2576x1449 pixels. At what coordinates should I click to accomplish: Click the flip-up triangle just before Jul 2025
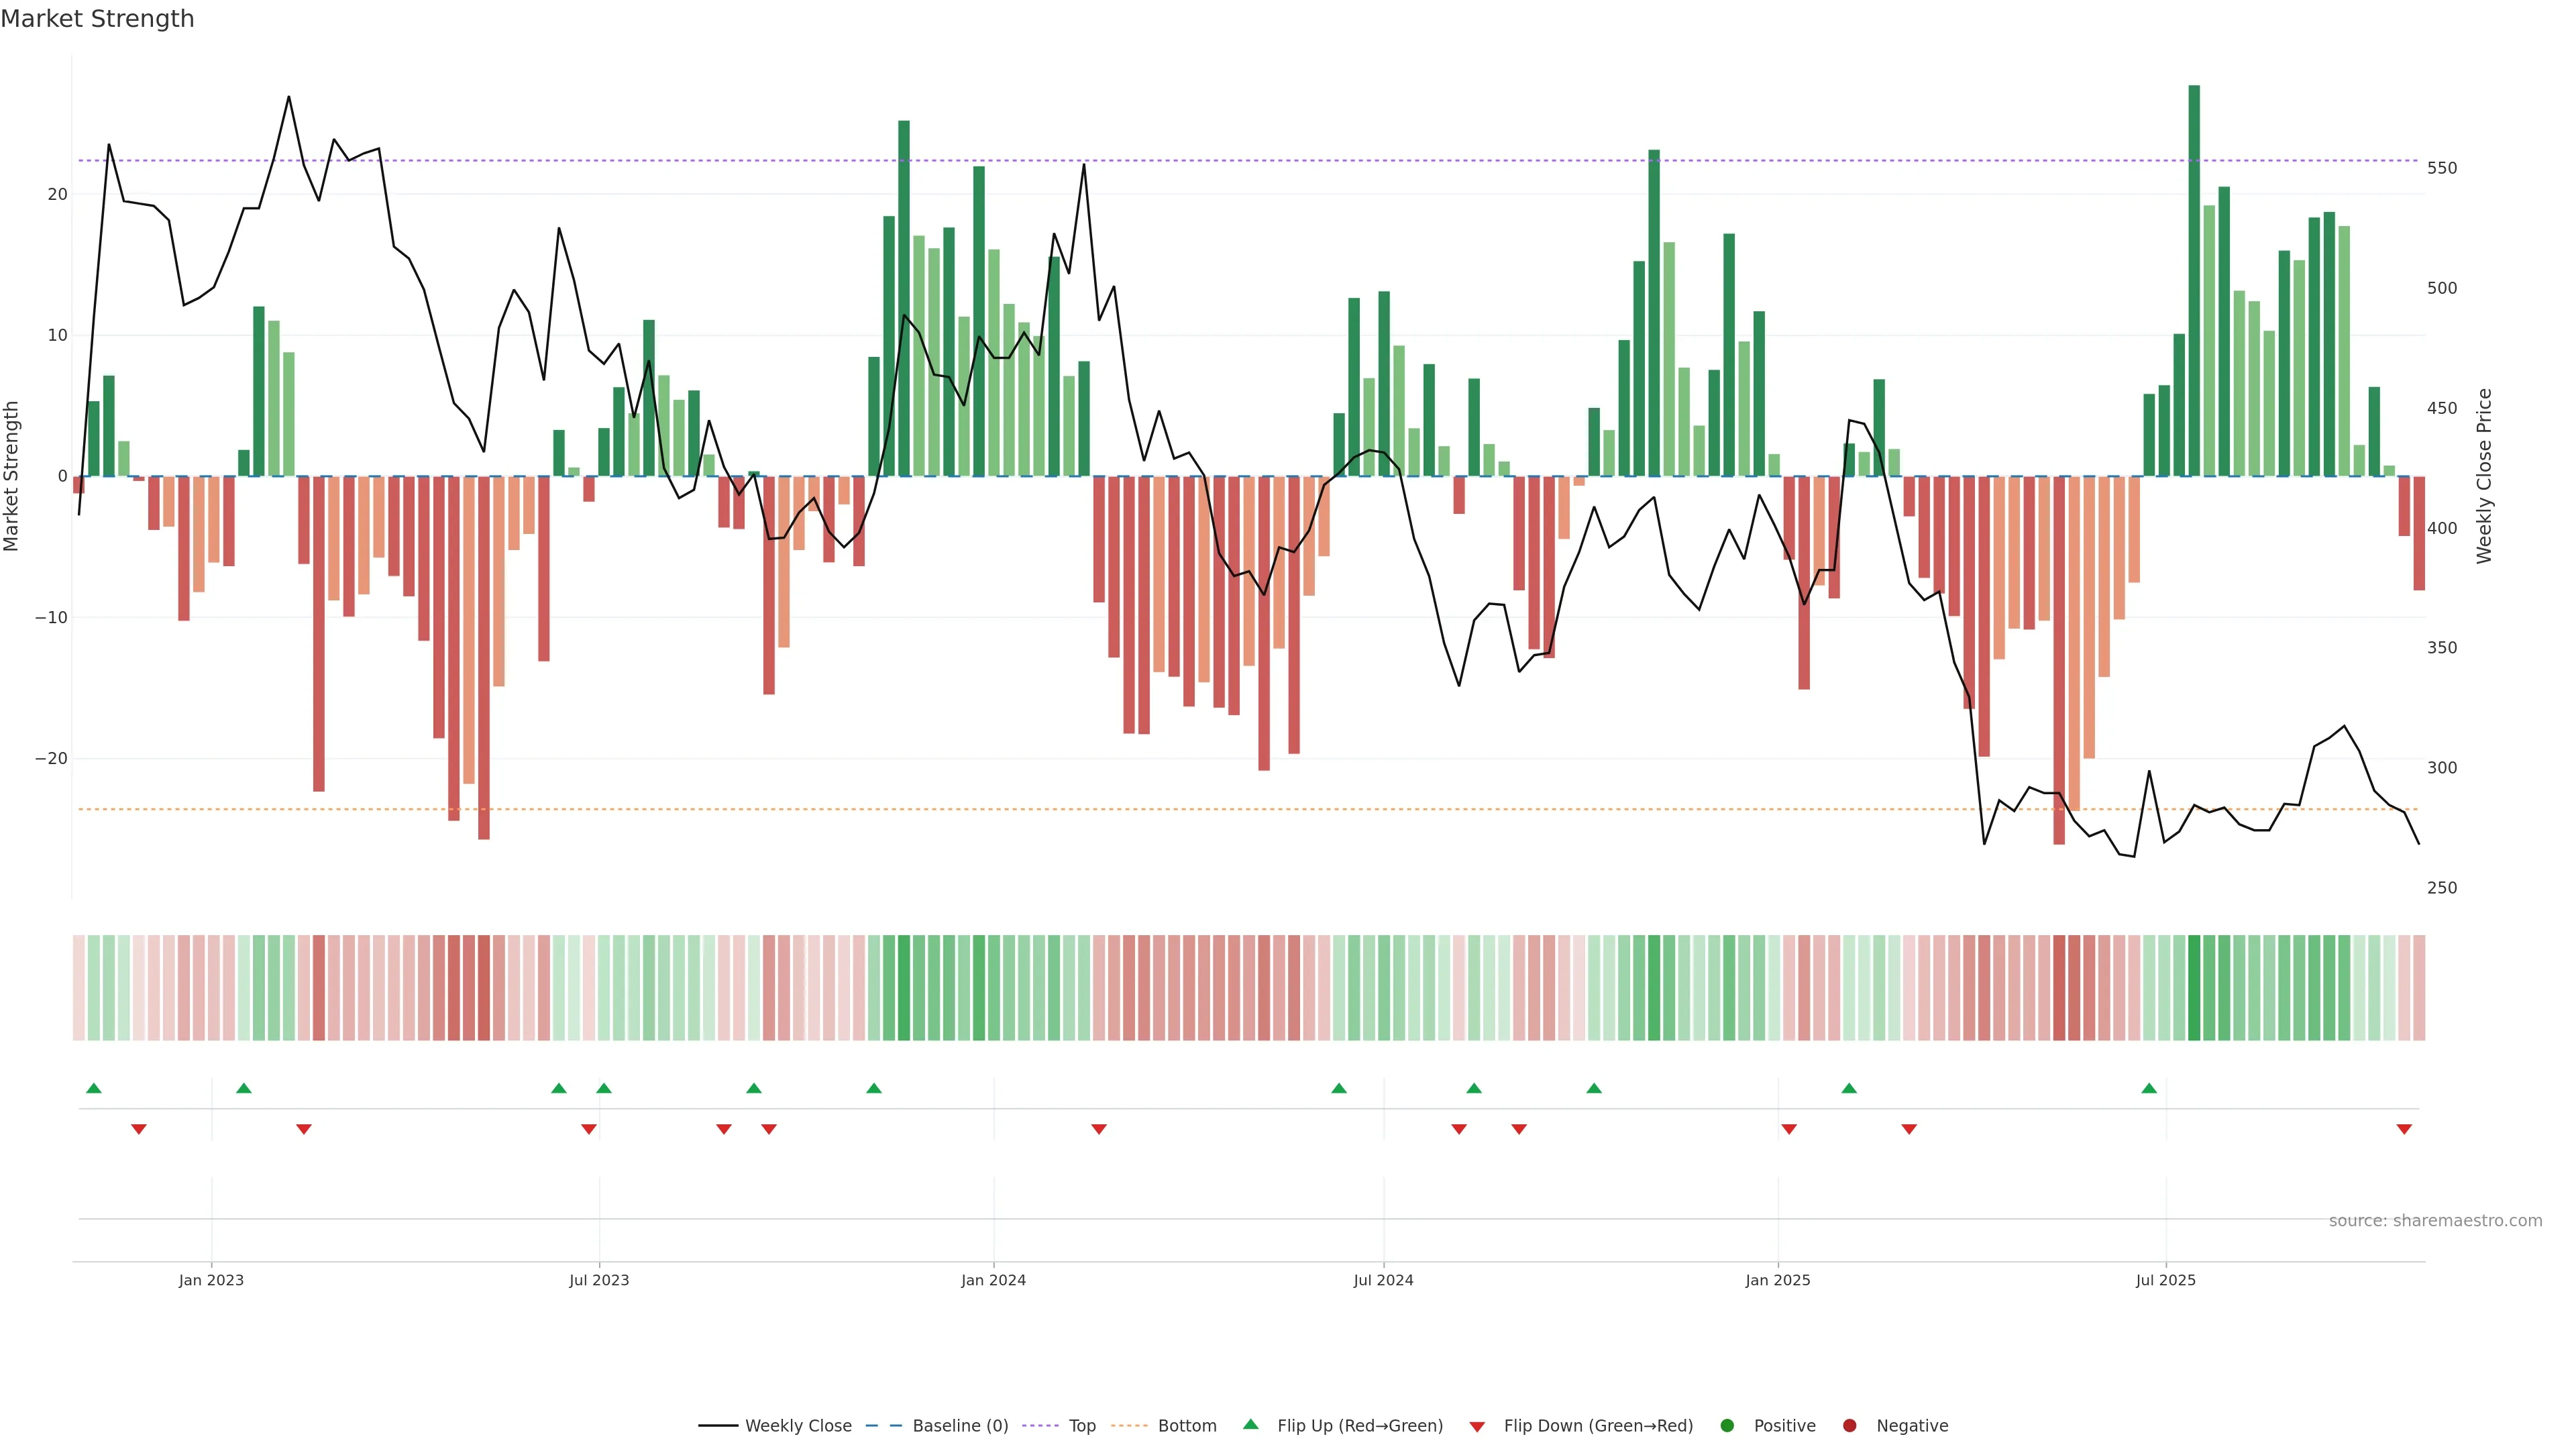click(2149, 1088)
